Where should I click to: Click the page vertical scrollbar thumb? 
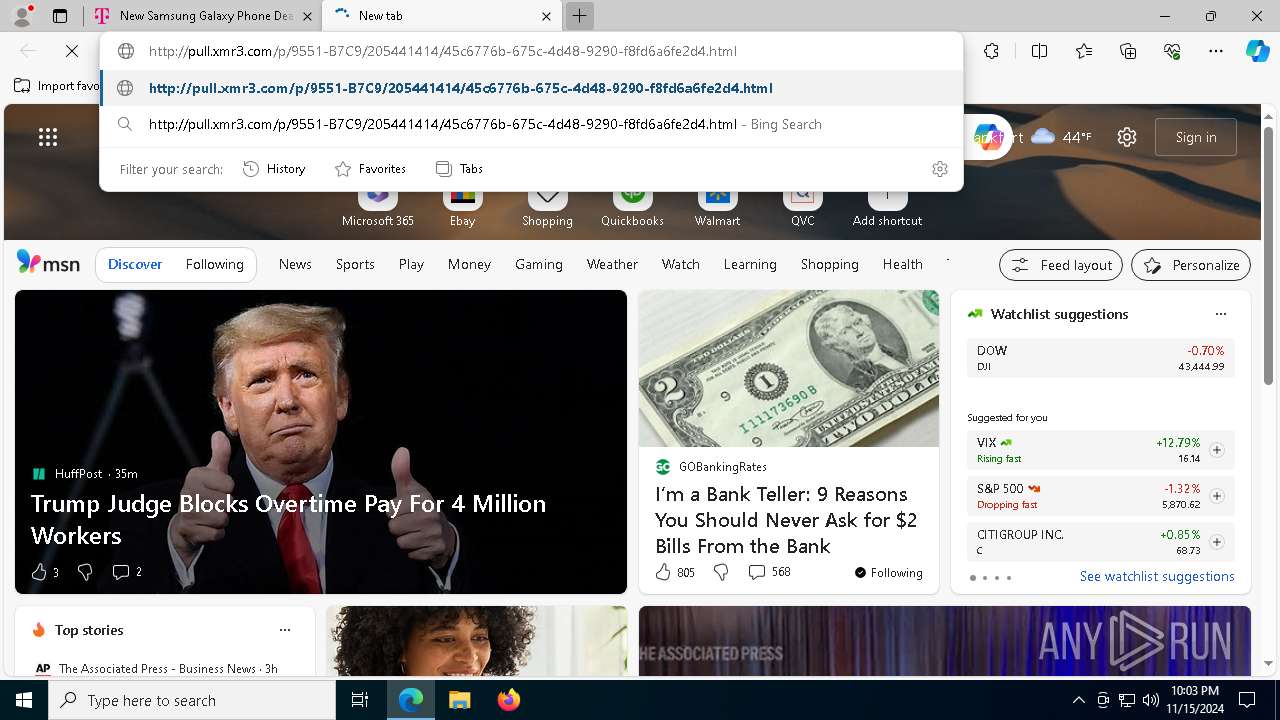point(1269,256)
